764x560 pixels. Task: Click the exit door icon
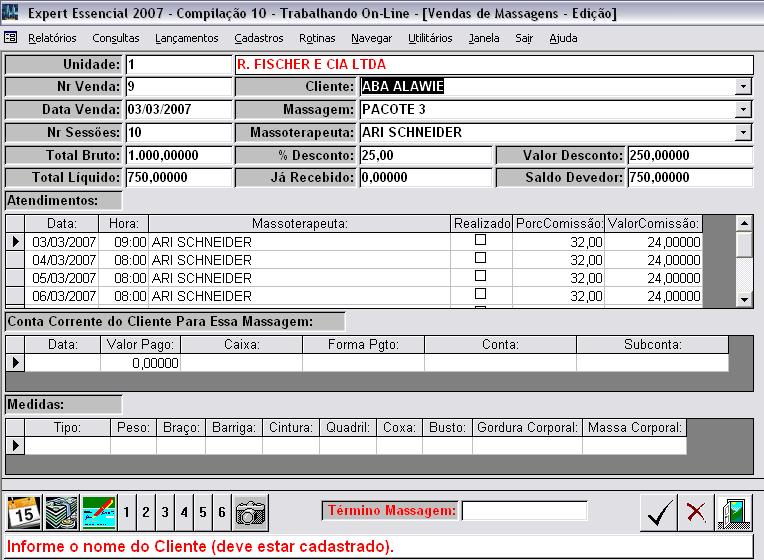[x=734, y=513]
